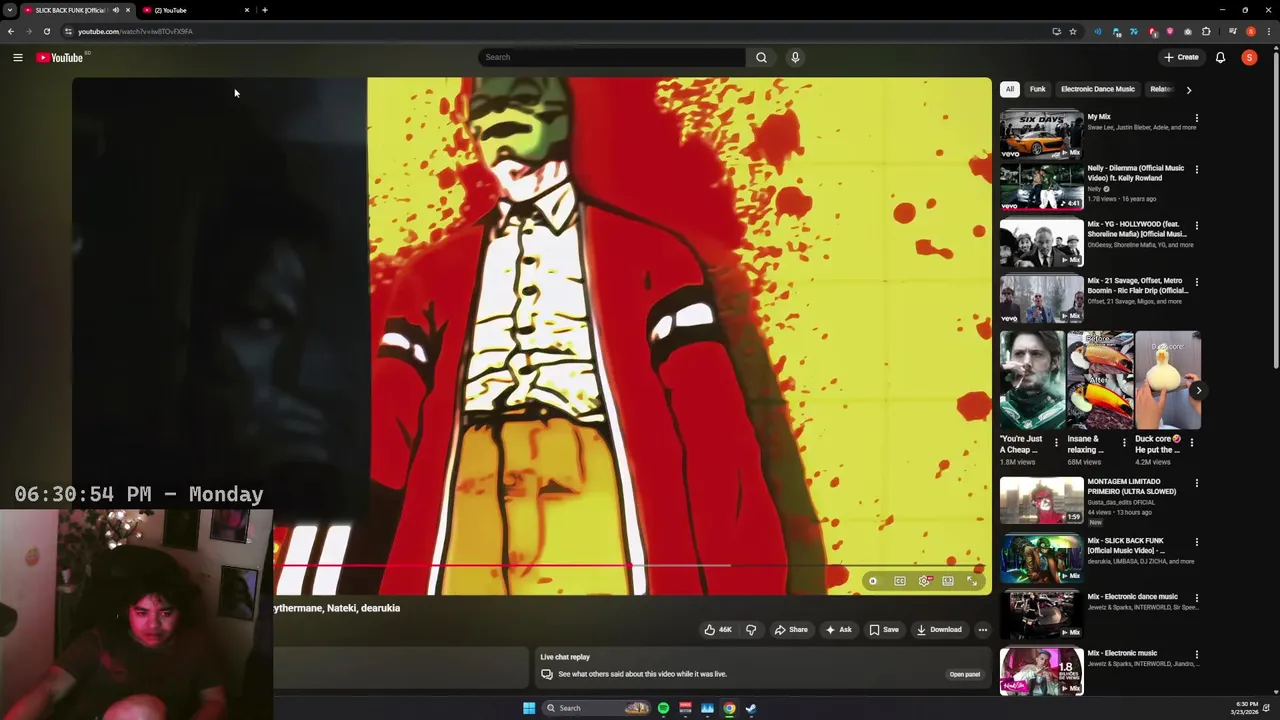Reload the page
Viewport: 1280px width, 720px height.
pyautogui.click(x=46, y=32)
